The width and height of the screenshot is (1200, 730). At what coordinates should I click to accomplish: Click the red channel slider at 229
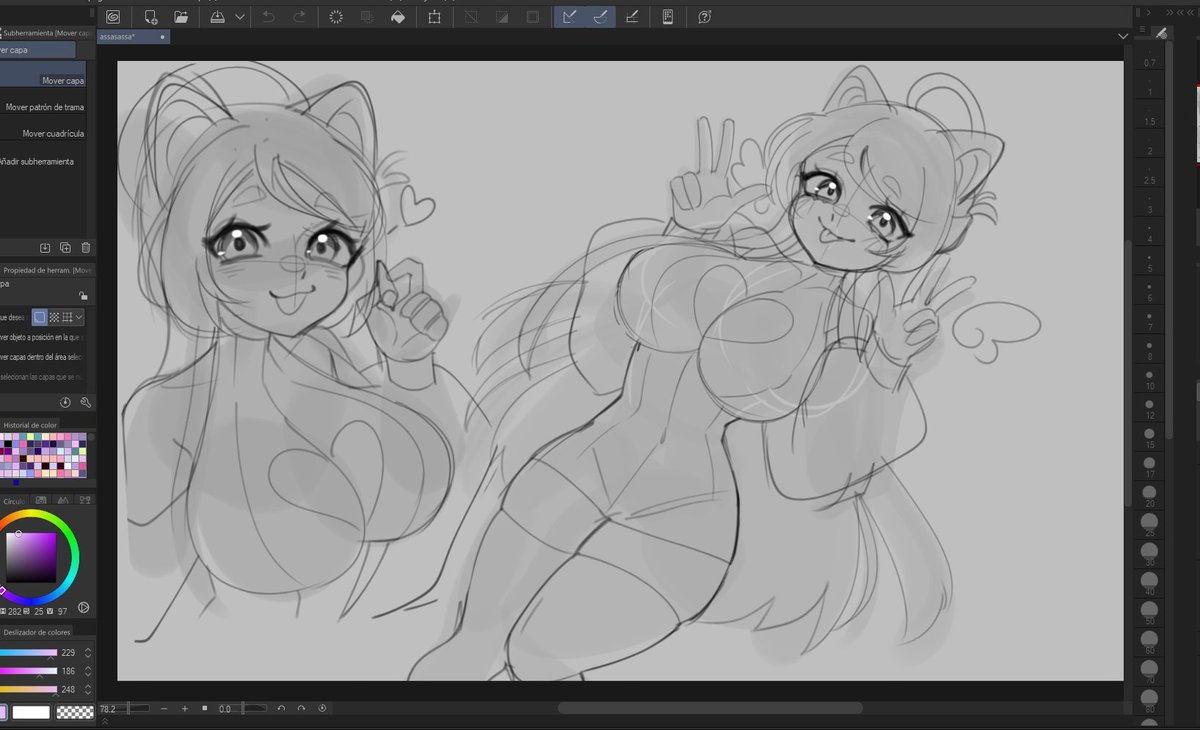point(28,652)
